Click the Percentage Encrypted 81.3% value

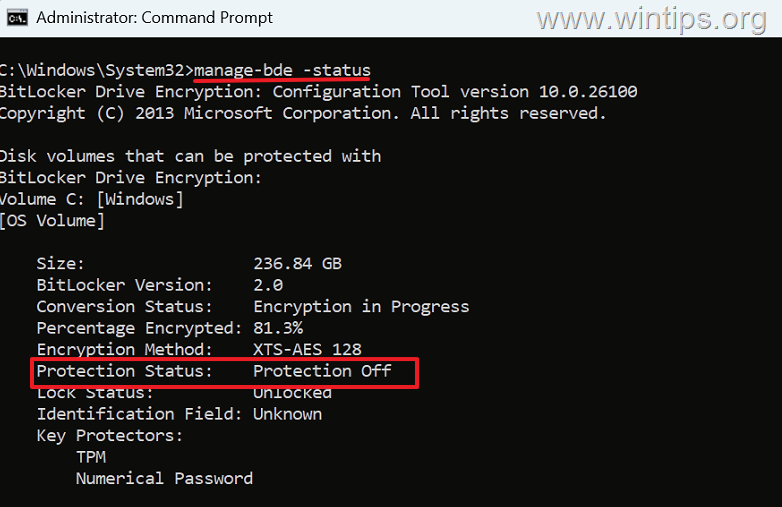(x=278, y=328)
